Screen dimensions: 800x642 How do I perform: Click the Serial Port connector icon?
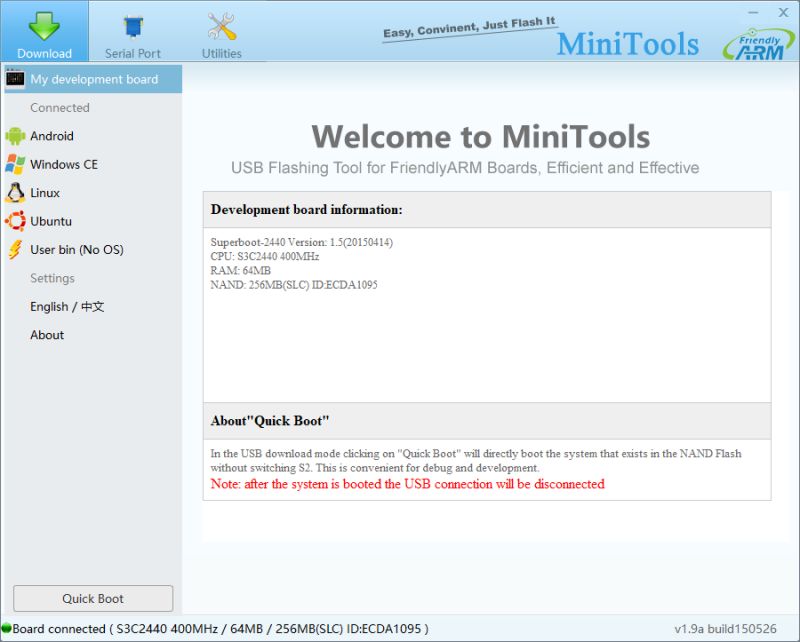click(x=133, y=27)
